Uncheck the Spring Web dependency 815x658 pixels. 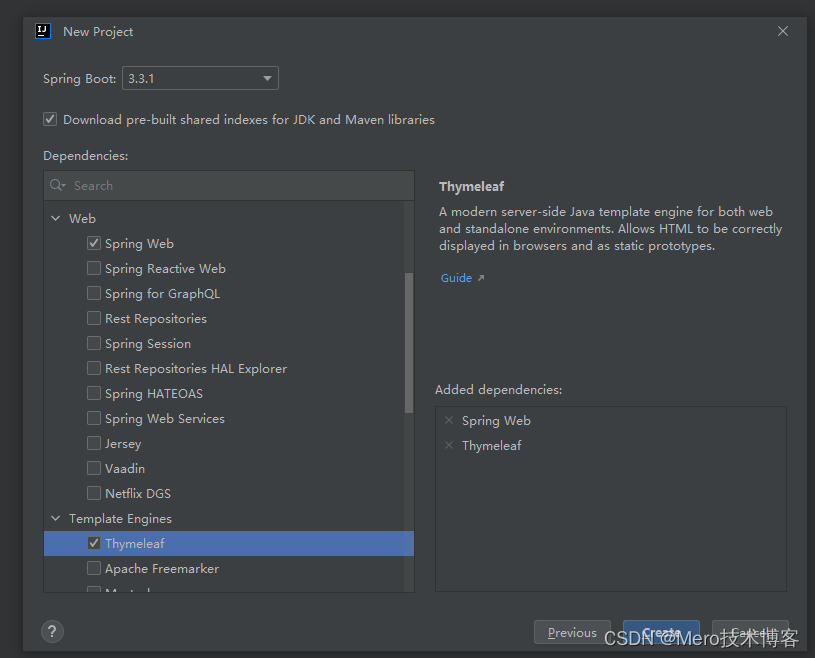94,243
